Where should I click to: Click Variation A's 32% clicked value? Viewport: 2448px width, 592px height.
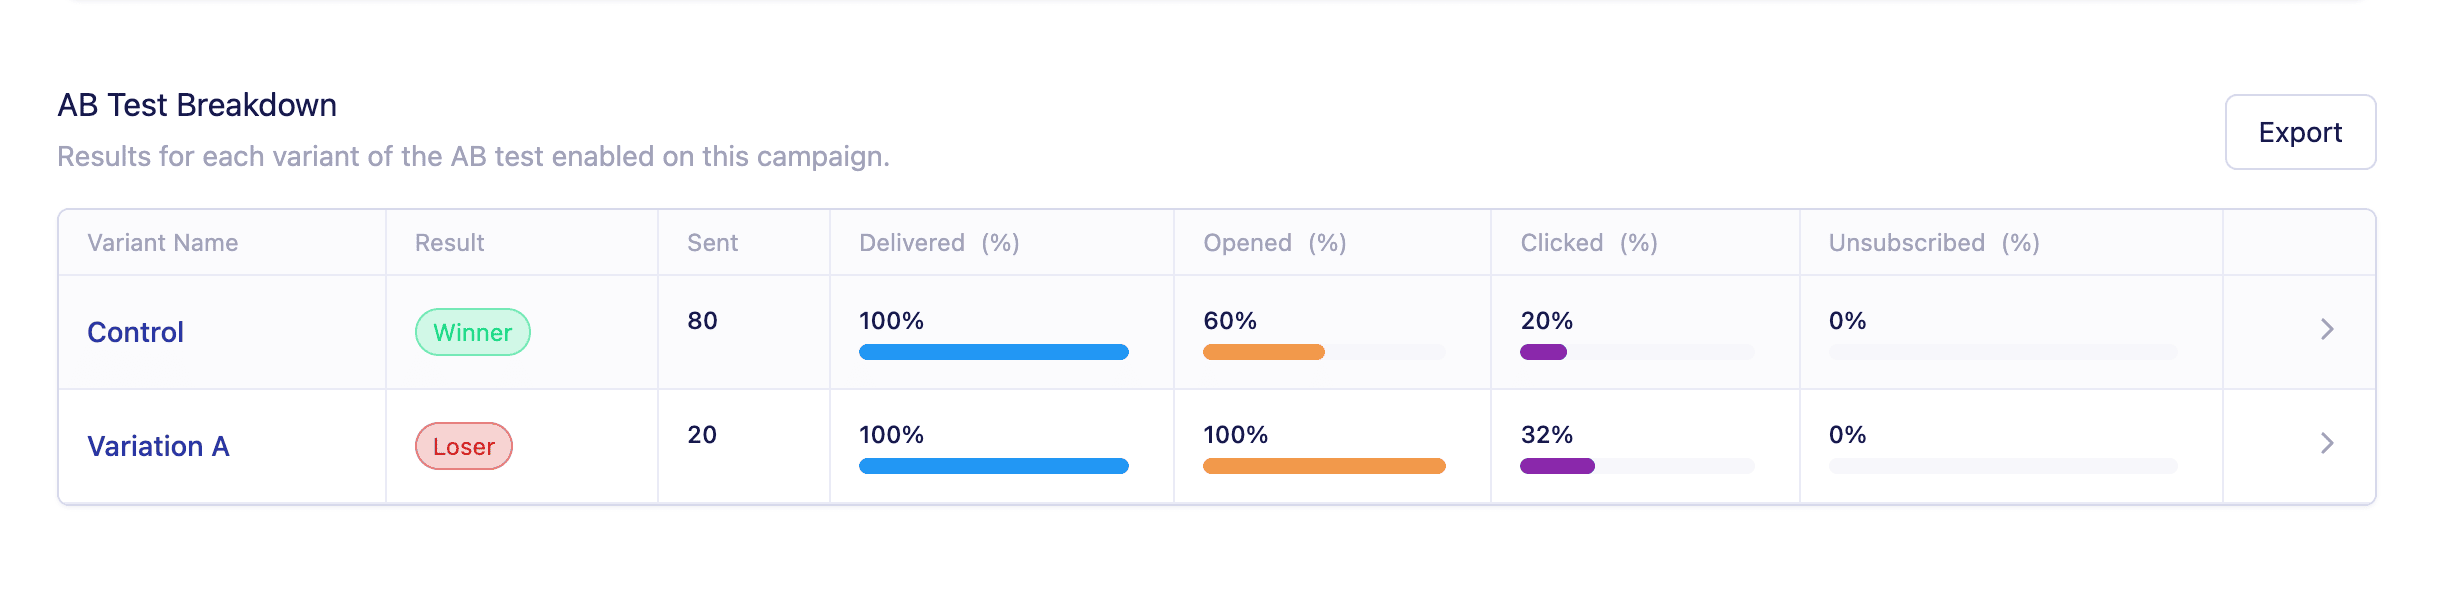1547,435
